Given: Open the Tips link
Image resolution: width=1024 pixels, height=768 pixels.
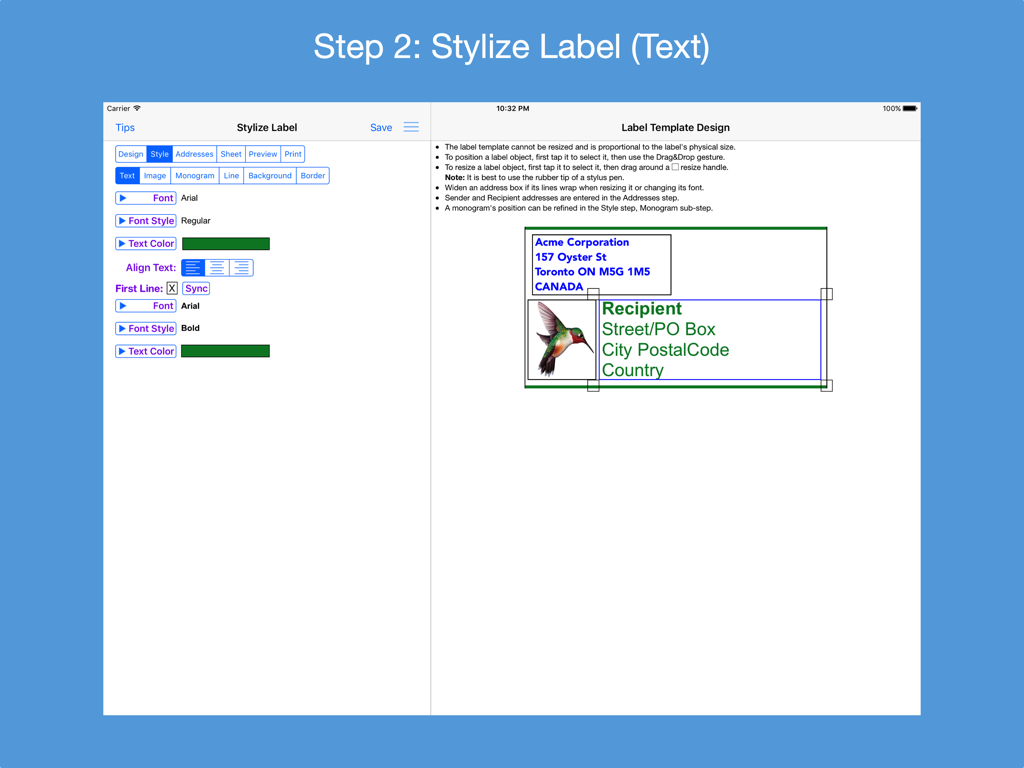Looking at the screenshot, I should click(x=124, y=127).
